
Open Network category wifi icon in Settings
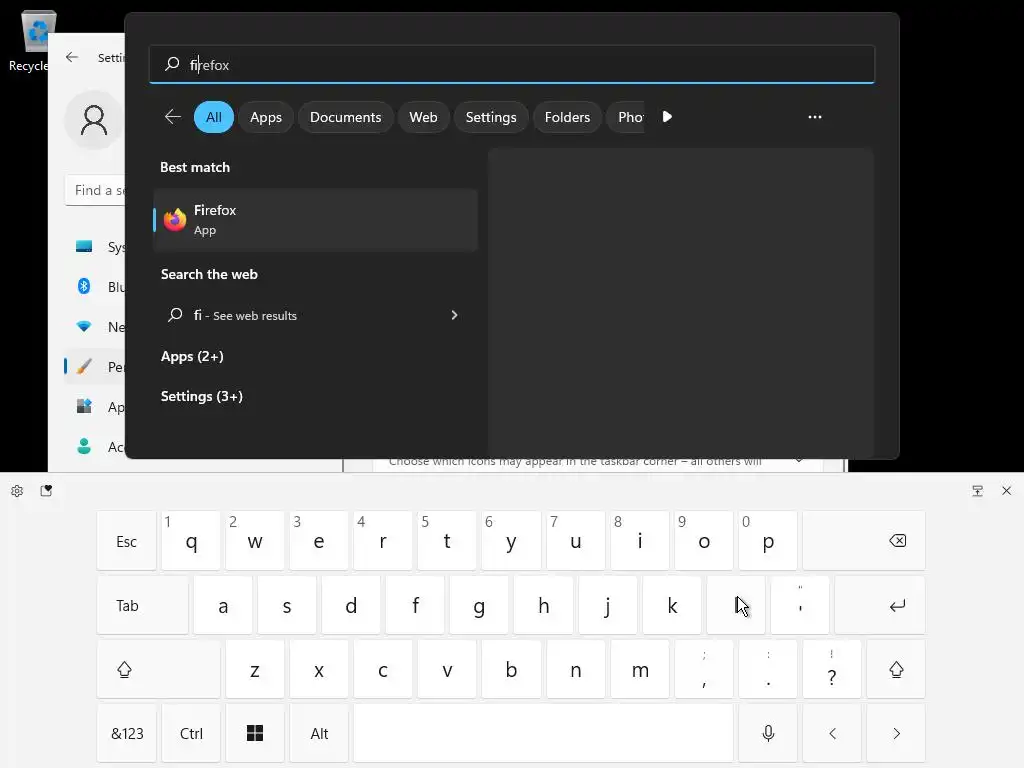coord(84,326)
